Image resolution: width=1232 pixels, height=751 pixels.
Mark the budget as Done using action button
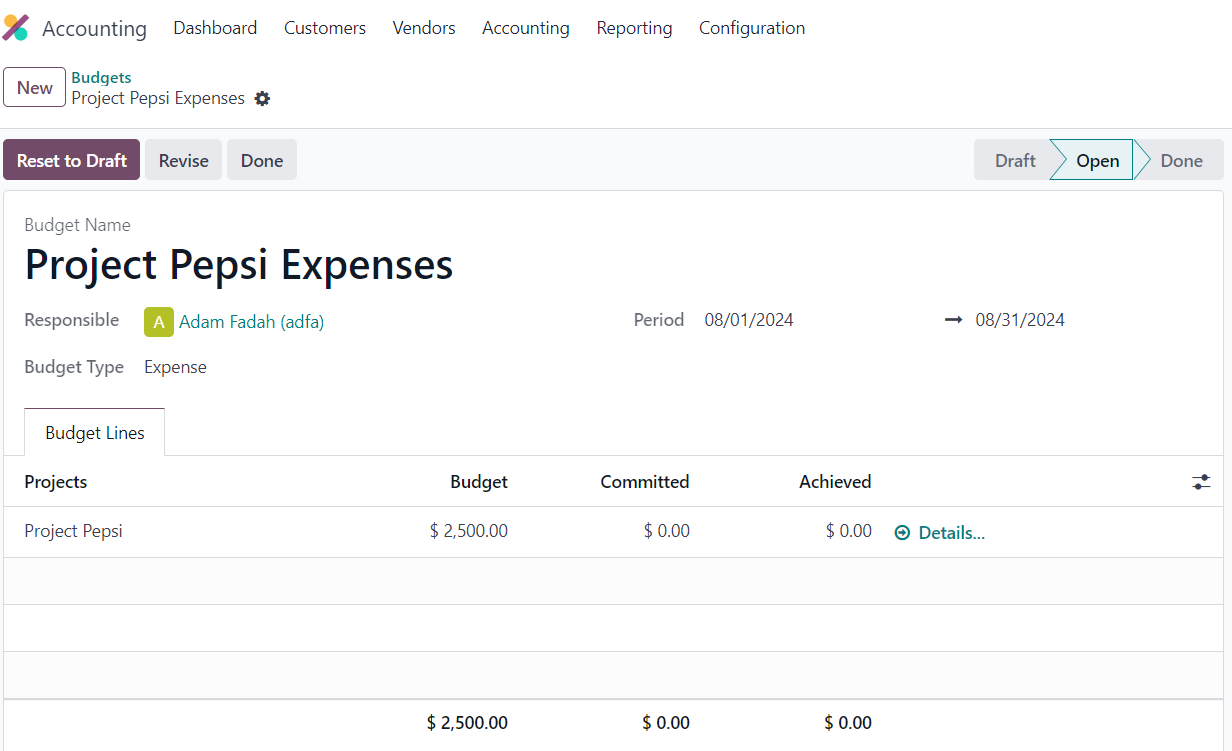click(x=262, y=160)
